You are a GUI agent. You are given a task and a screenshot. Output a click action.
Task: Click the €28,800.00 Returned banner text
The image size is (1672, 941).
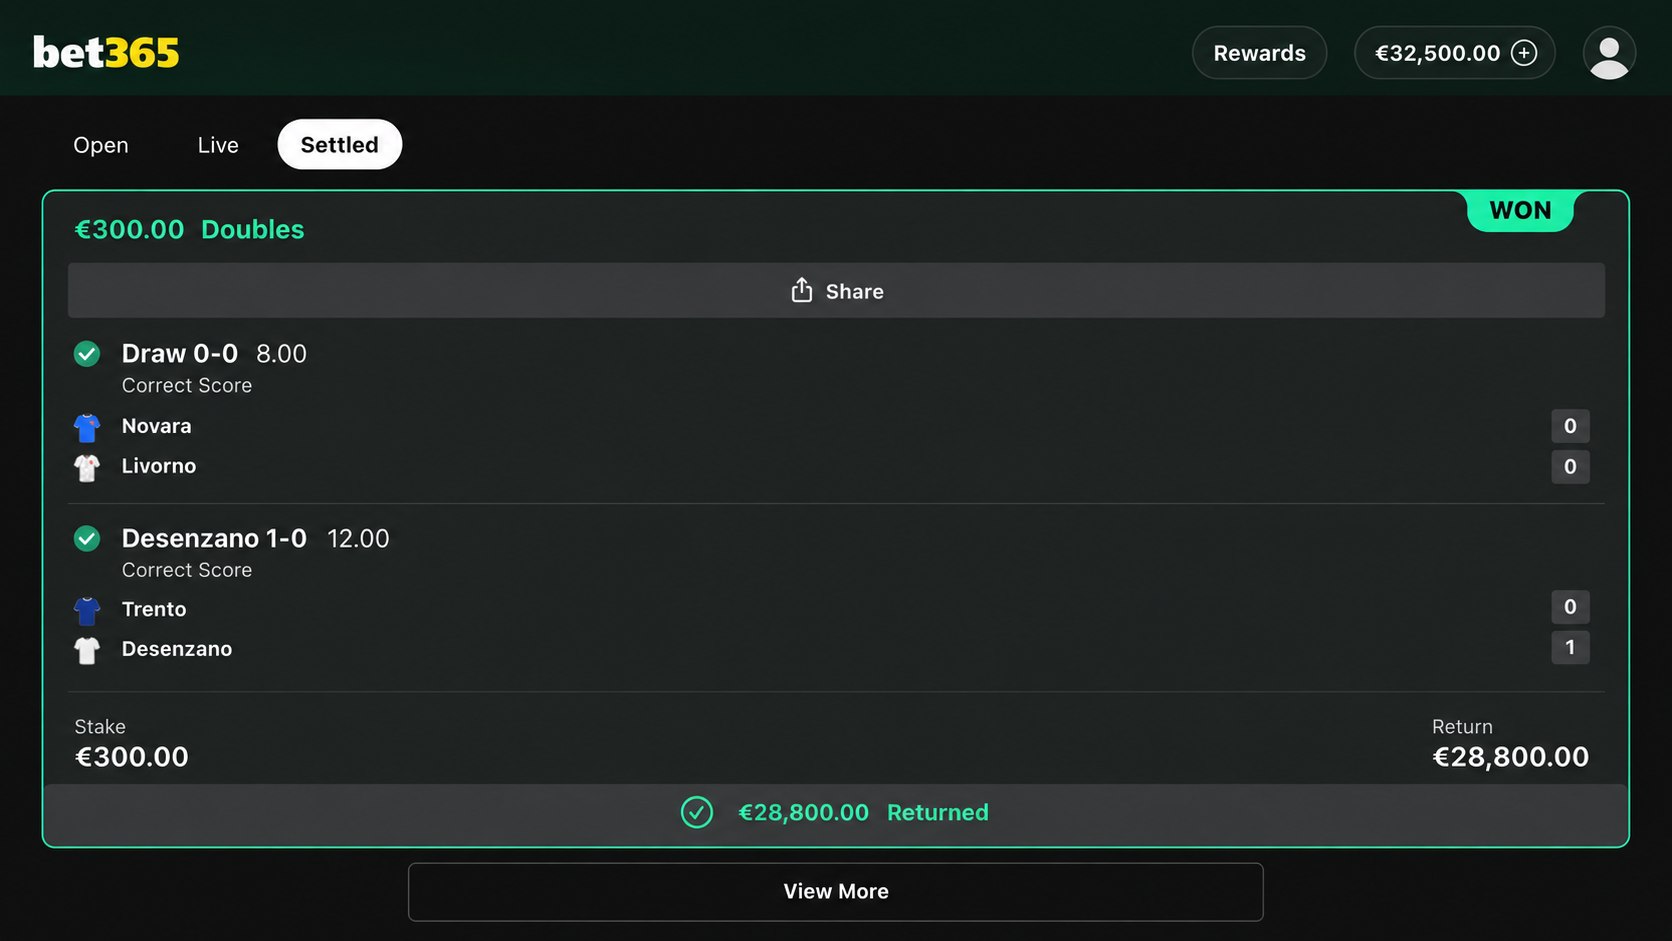864,813
